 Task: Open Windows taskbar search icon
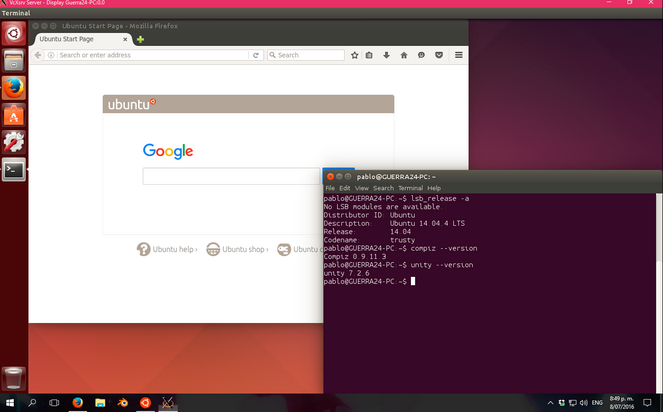(32, 403)
